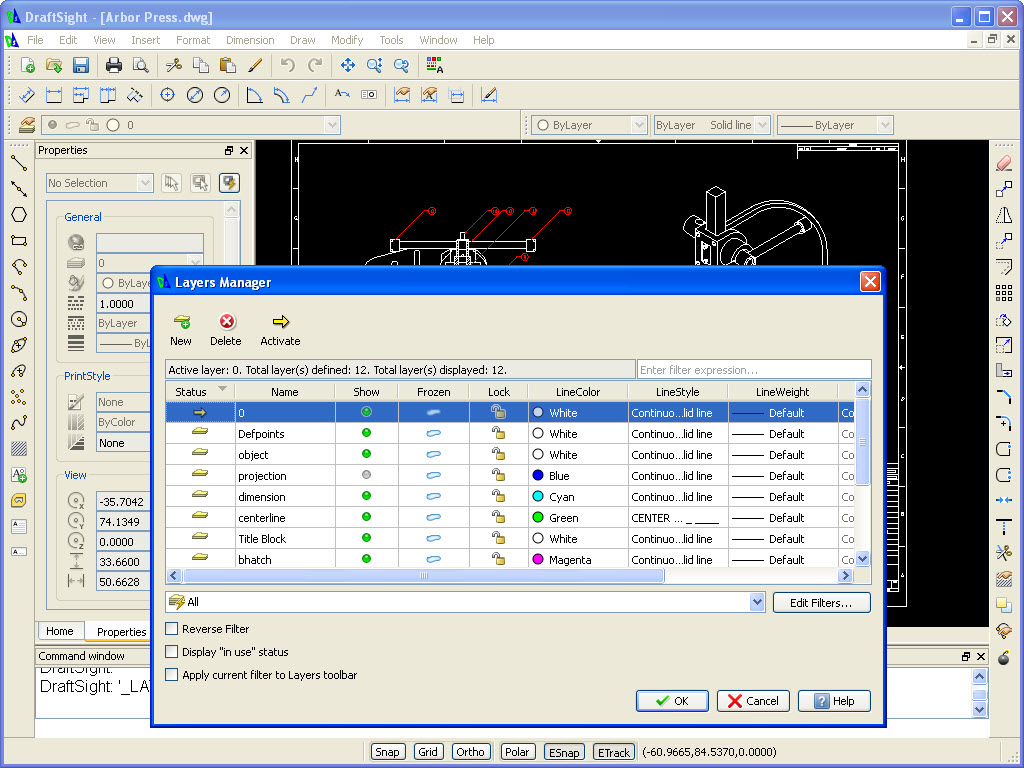Click the Save icon in toolbar
This screenshot has height=768, width=1024.
click(x=81, y=65)
